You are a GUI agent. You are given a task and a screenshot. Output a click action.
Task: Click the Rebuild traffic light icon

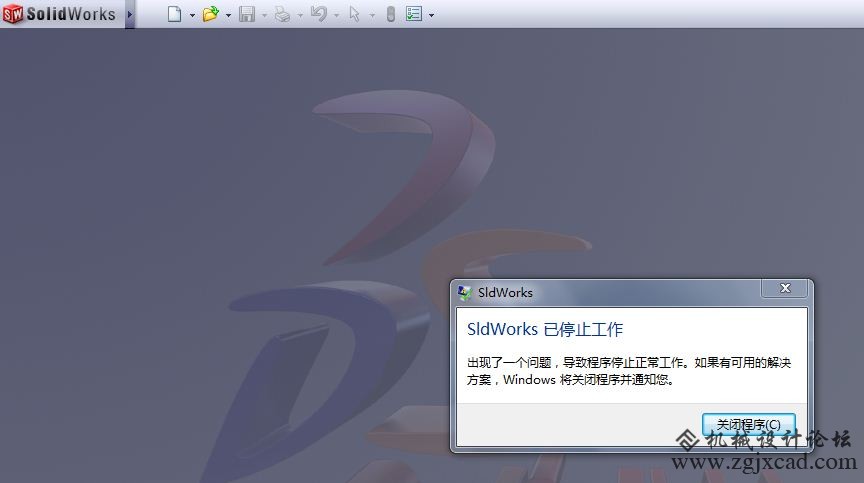(391, 14)
